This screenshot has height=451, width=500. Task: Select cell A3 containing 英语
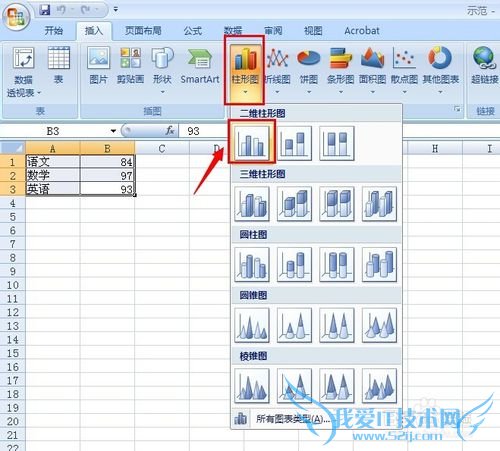pyautogui.click(x=53, y=189)
